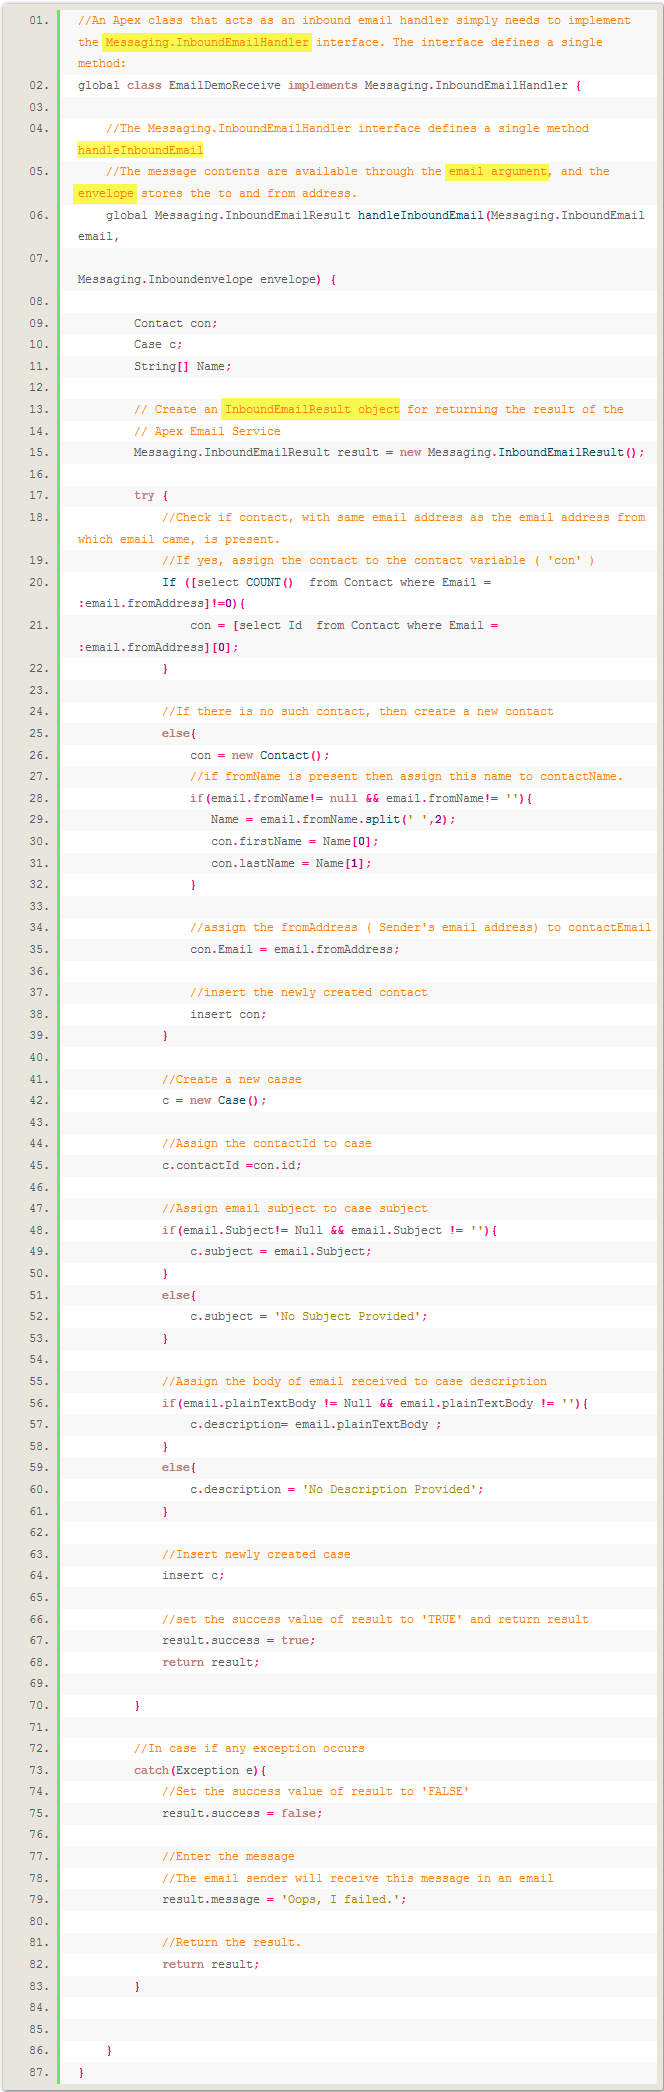Click 'result.success = true;' line

[x=239, y=1640]
